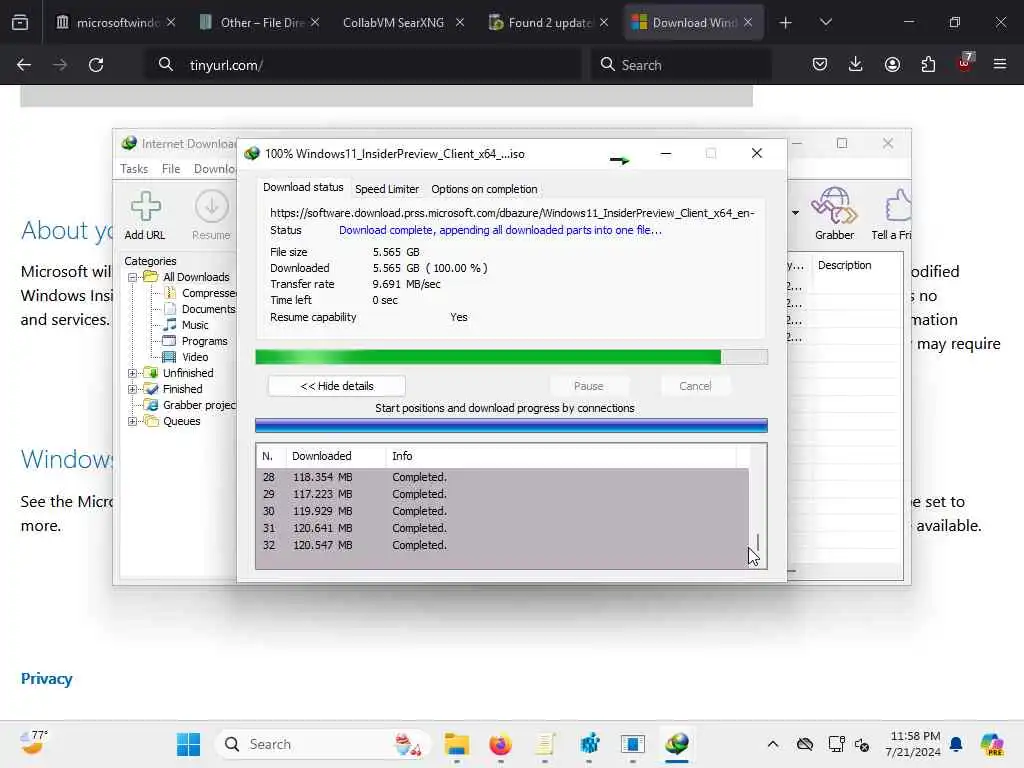Click the Hide details button
Viewport: 1024px width, 768px height.
pyautogui.click(x=337, y=386)
